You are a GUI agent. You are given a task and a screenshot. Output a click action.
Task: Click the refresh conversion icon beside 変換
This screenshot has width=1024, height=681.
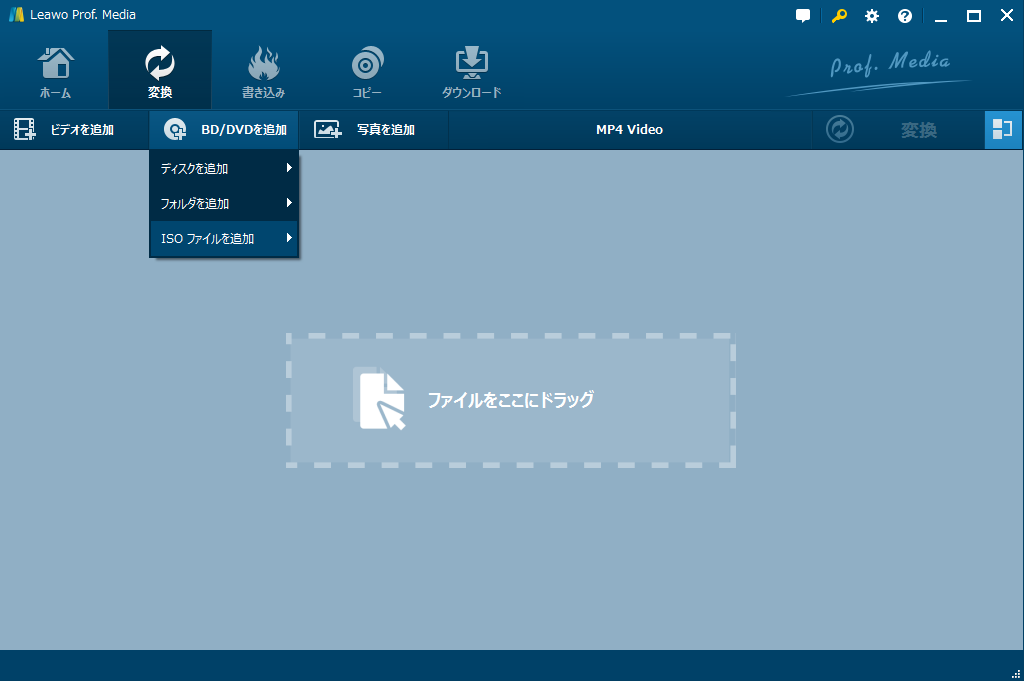(x=839, y=129)
